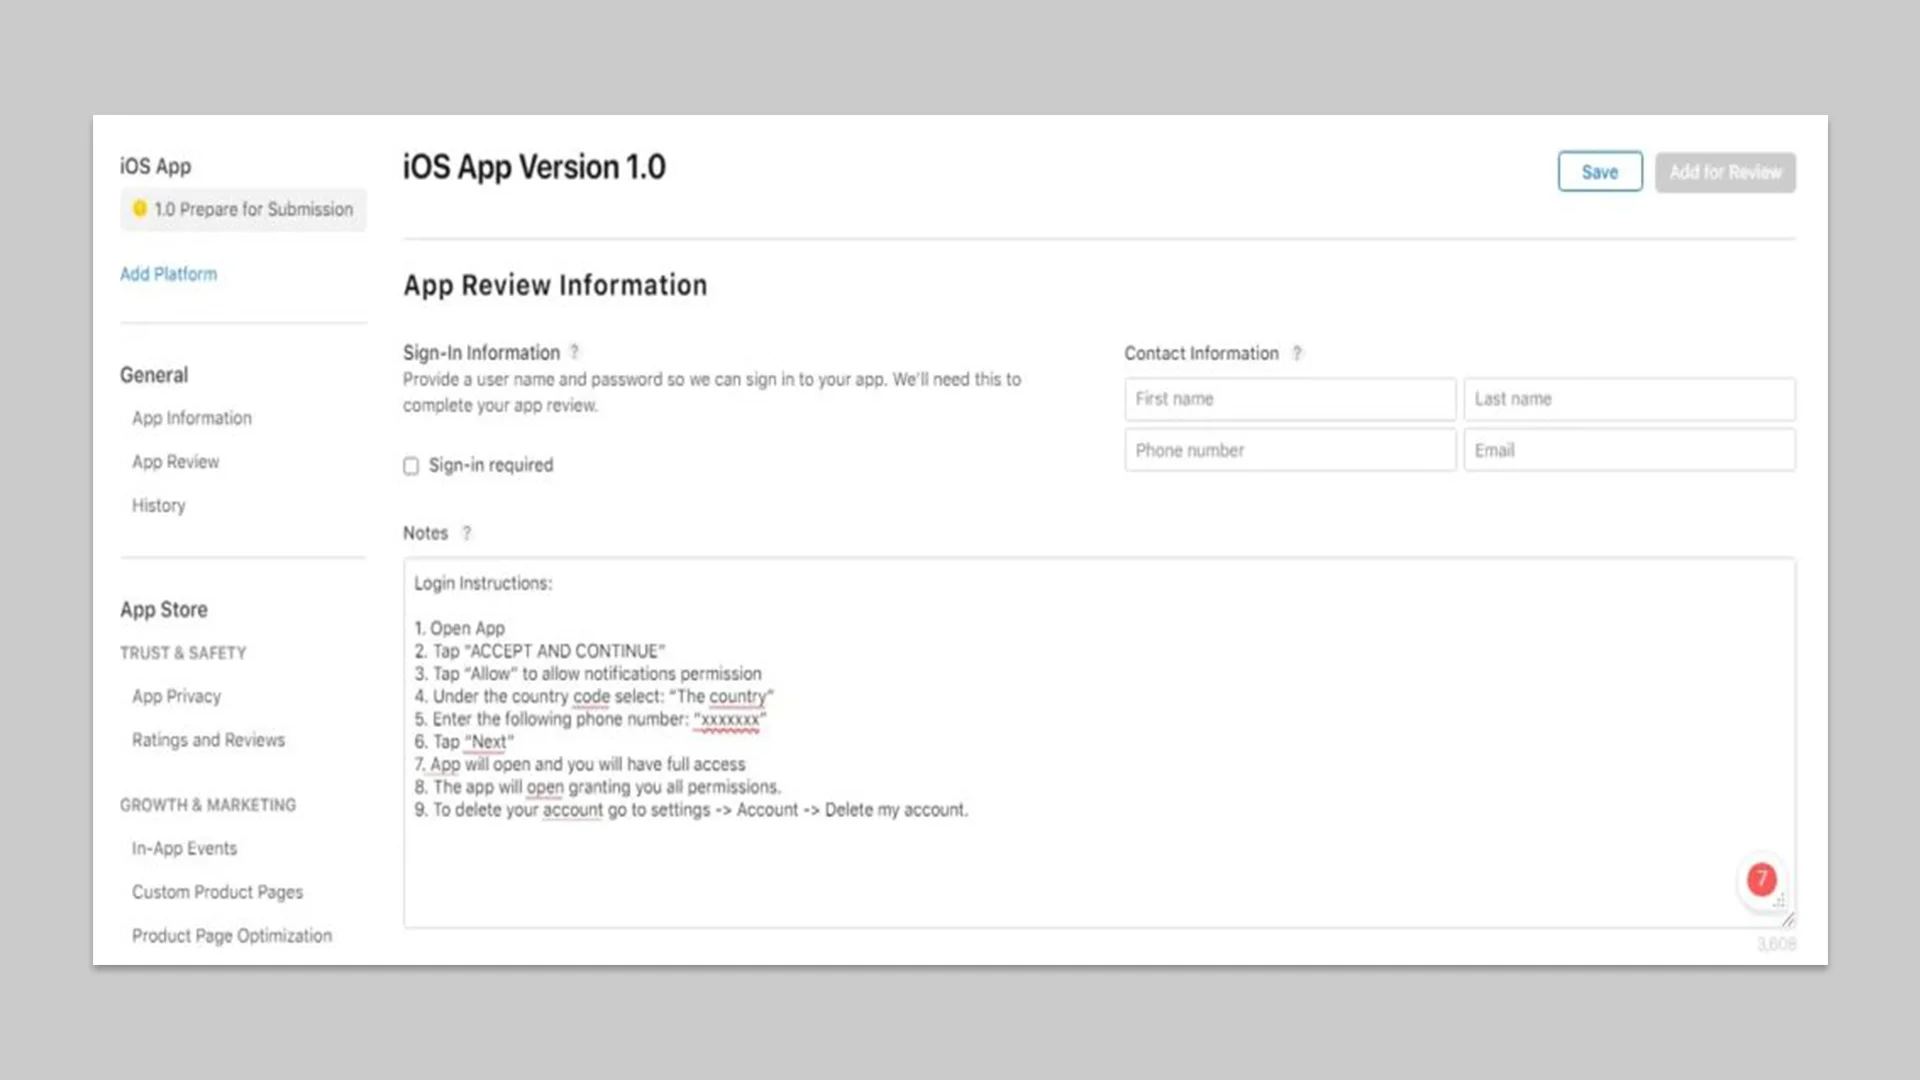Open Custom Product Pages in the sidebar

[217, 892]
